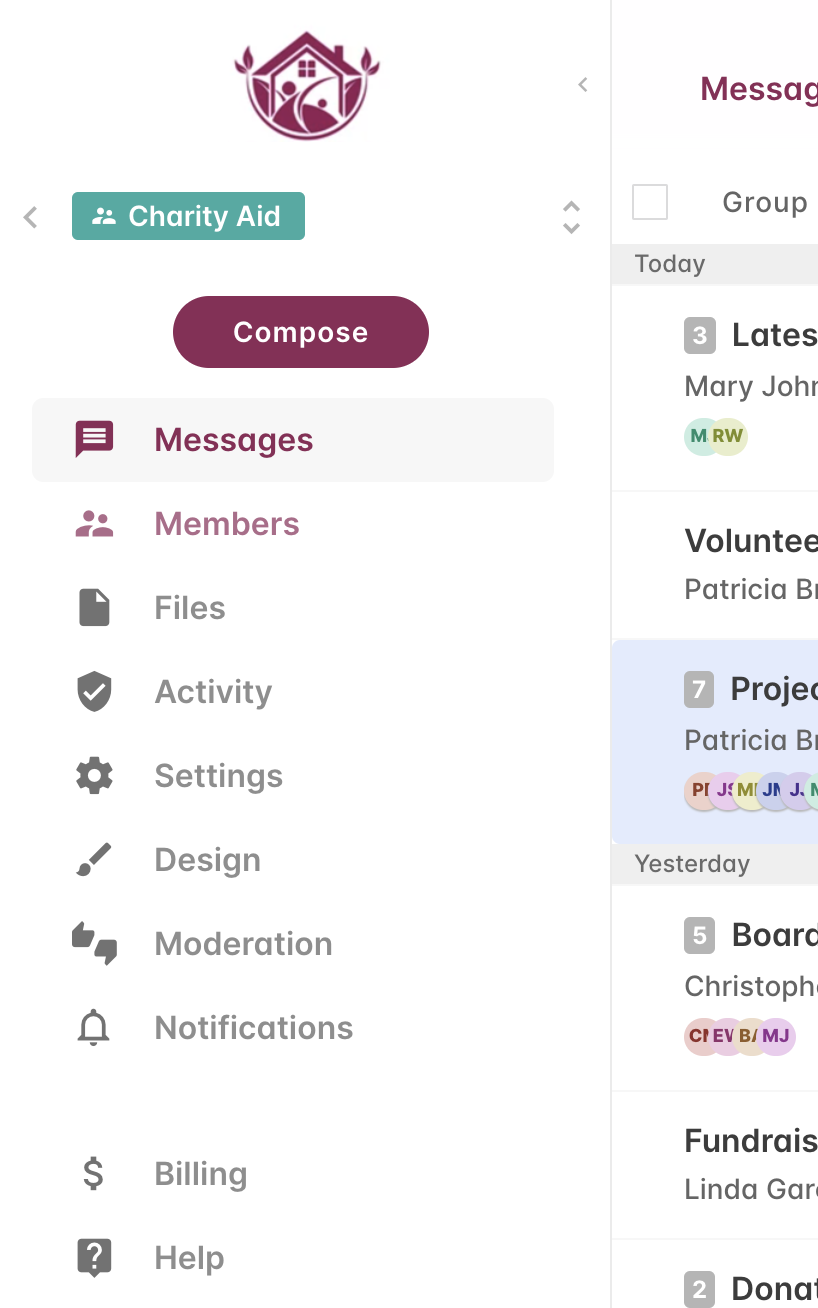Collapse the sidebar with the top chevron
818x1308 pixels.
point(583,85)
